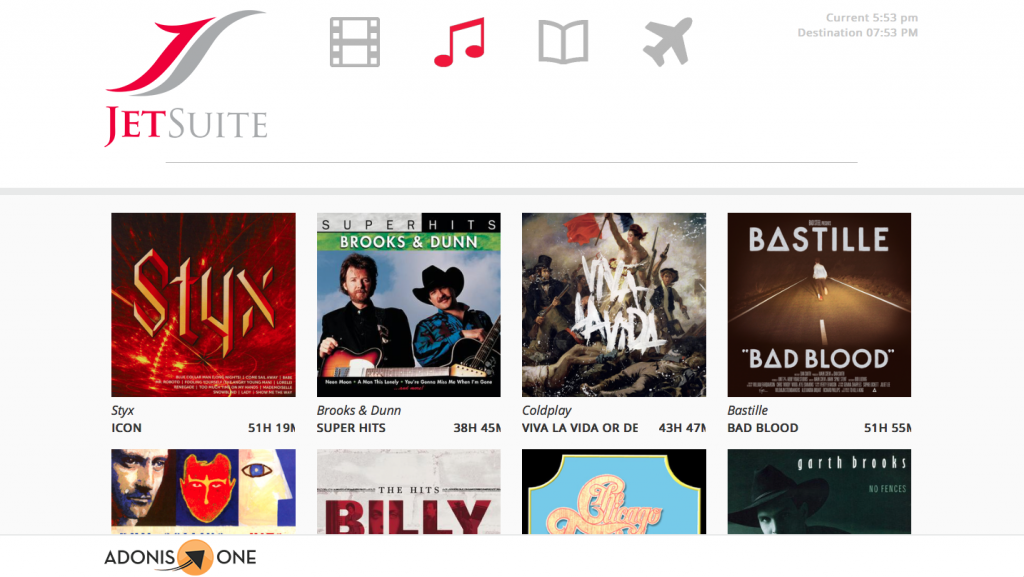
Task: Open the Bastille Bad Blood album cover
Action: pos(819,305)
